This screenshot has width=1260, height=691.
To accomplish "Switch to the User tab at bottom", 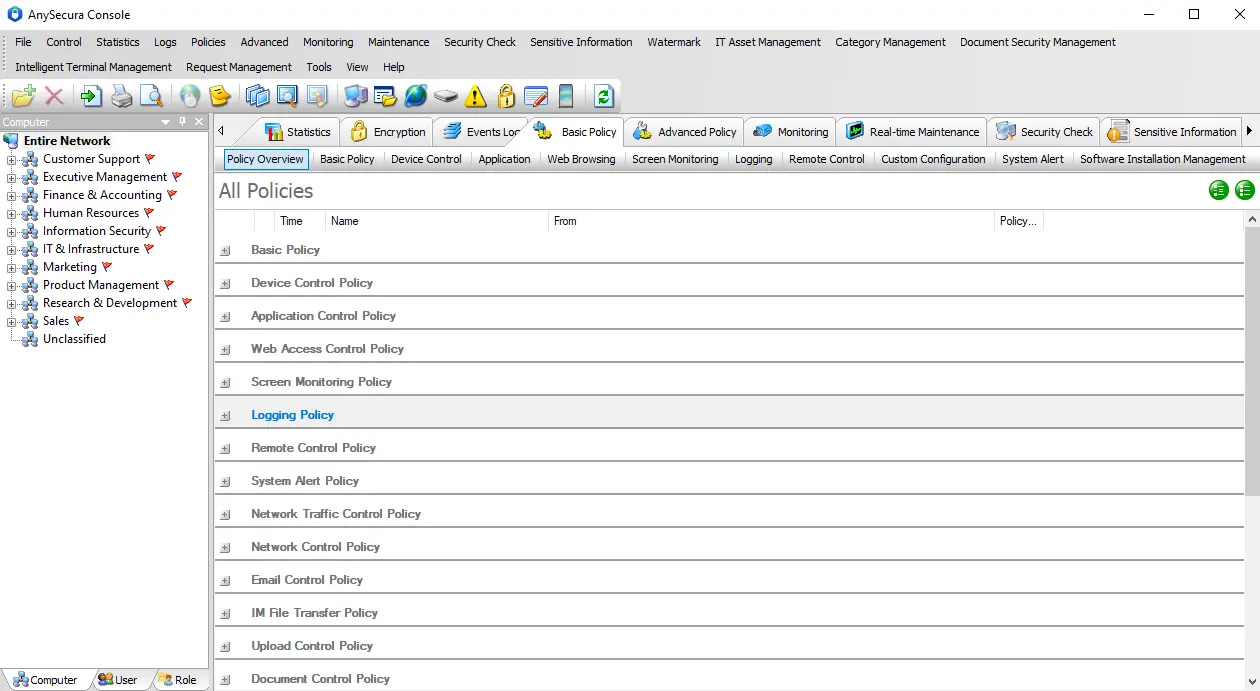I will (x=118, y=680).
